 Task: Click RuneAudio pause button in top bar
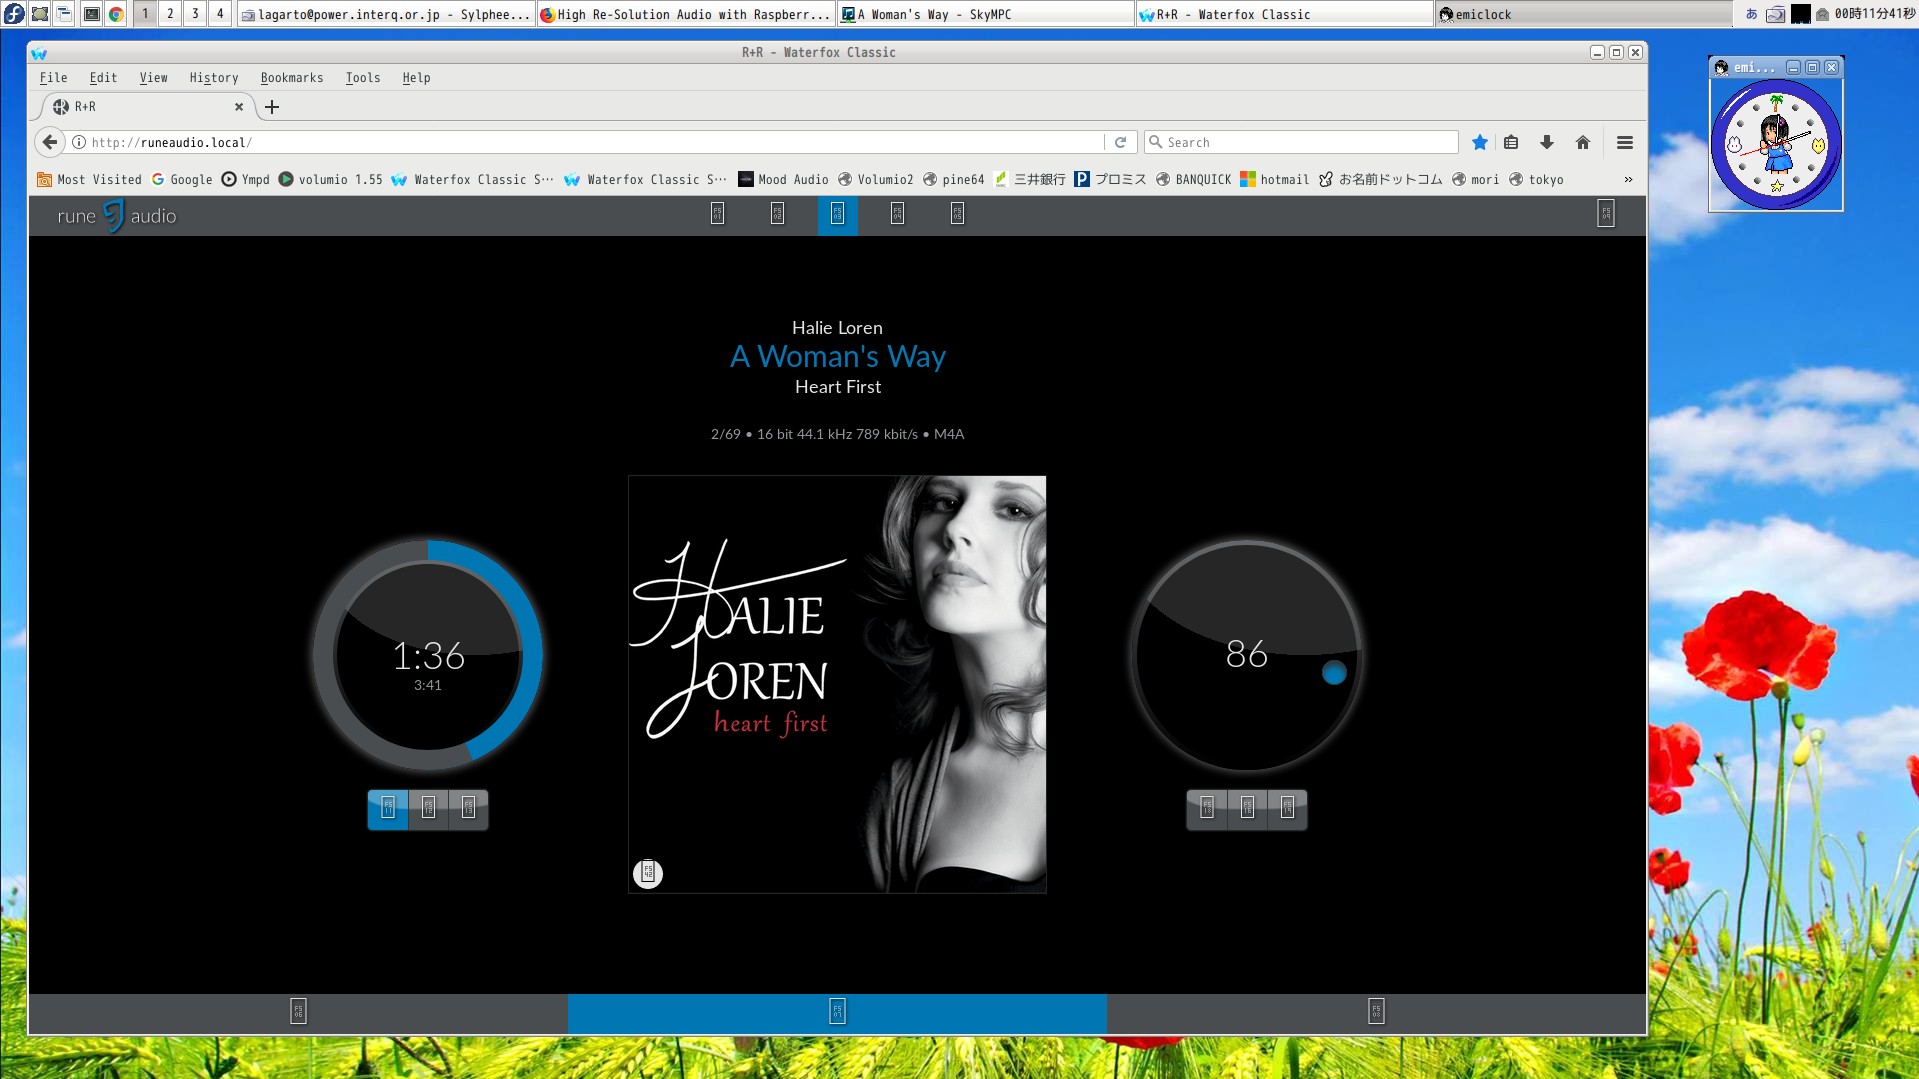897,213
